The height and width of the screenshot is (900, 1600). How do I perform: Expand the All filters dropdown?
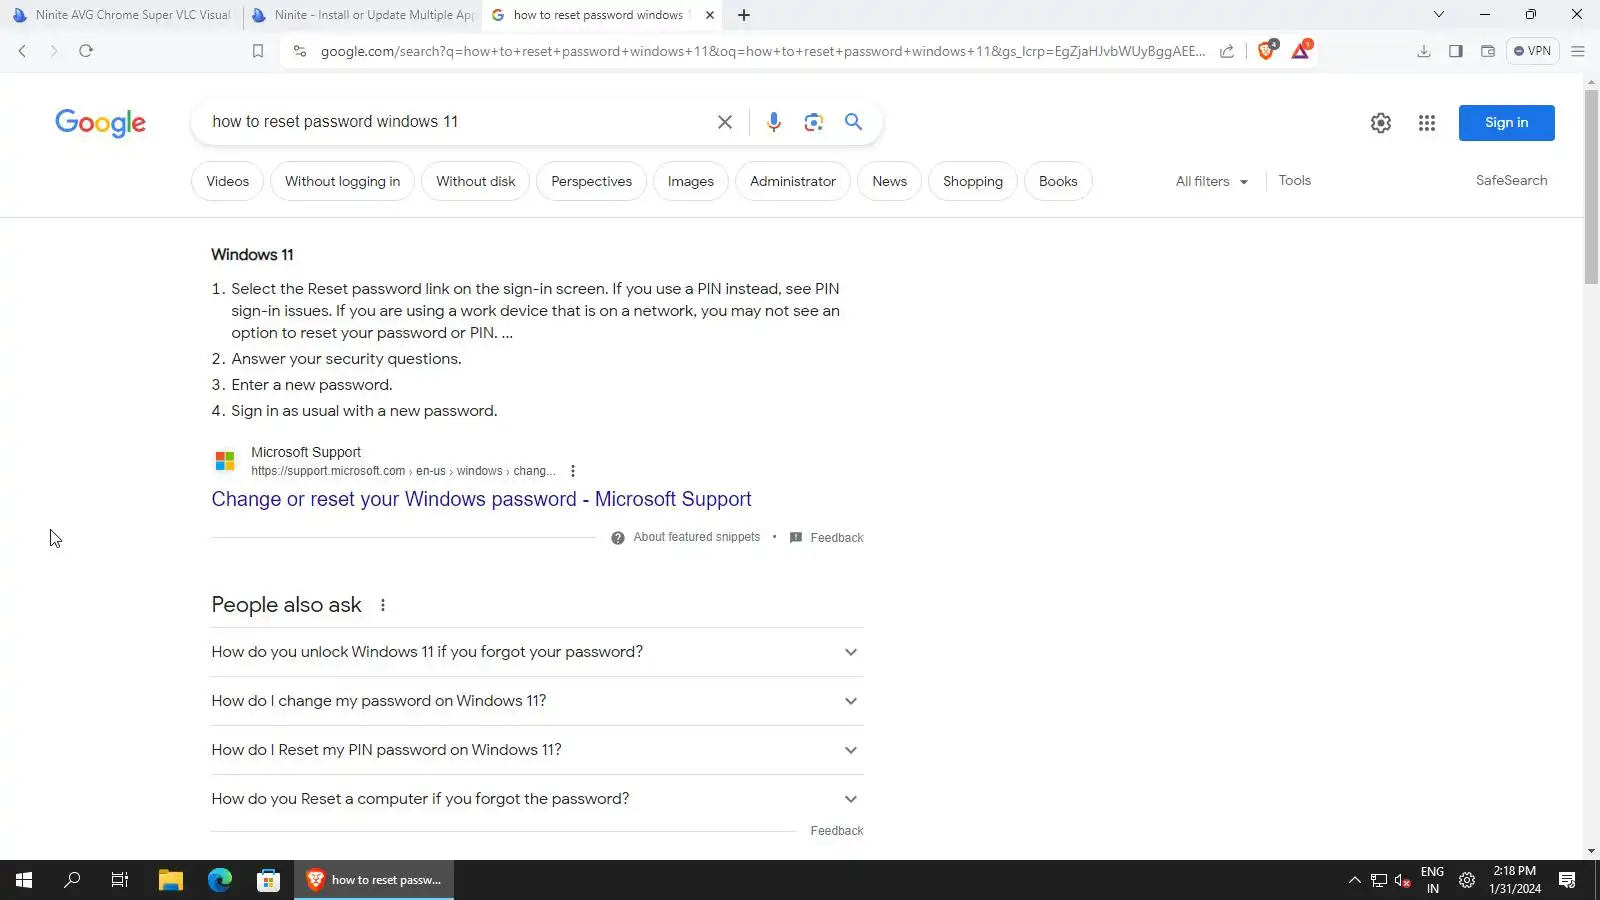click(x=1212, y=181)
